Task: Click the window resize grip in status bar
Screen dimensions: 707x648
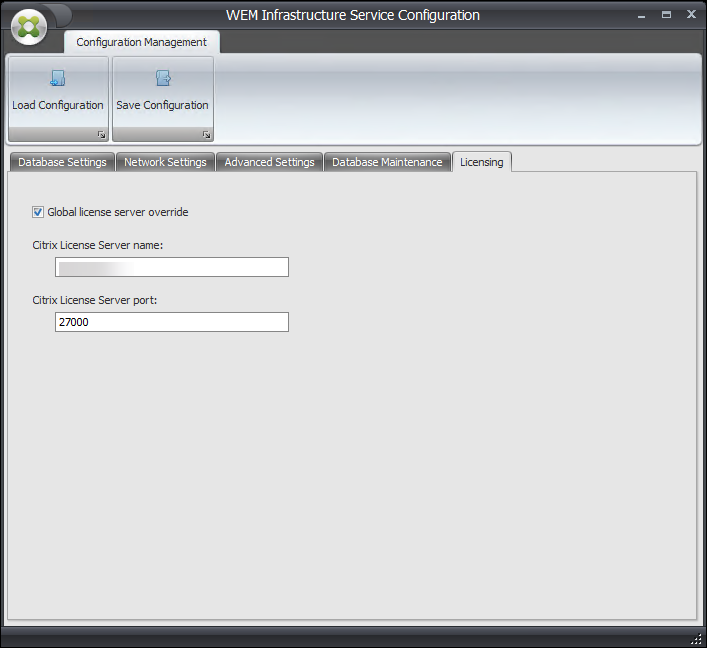Action: [x=697, y=639]
